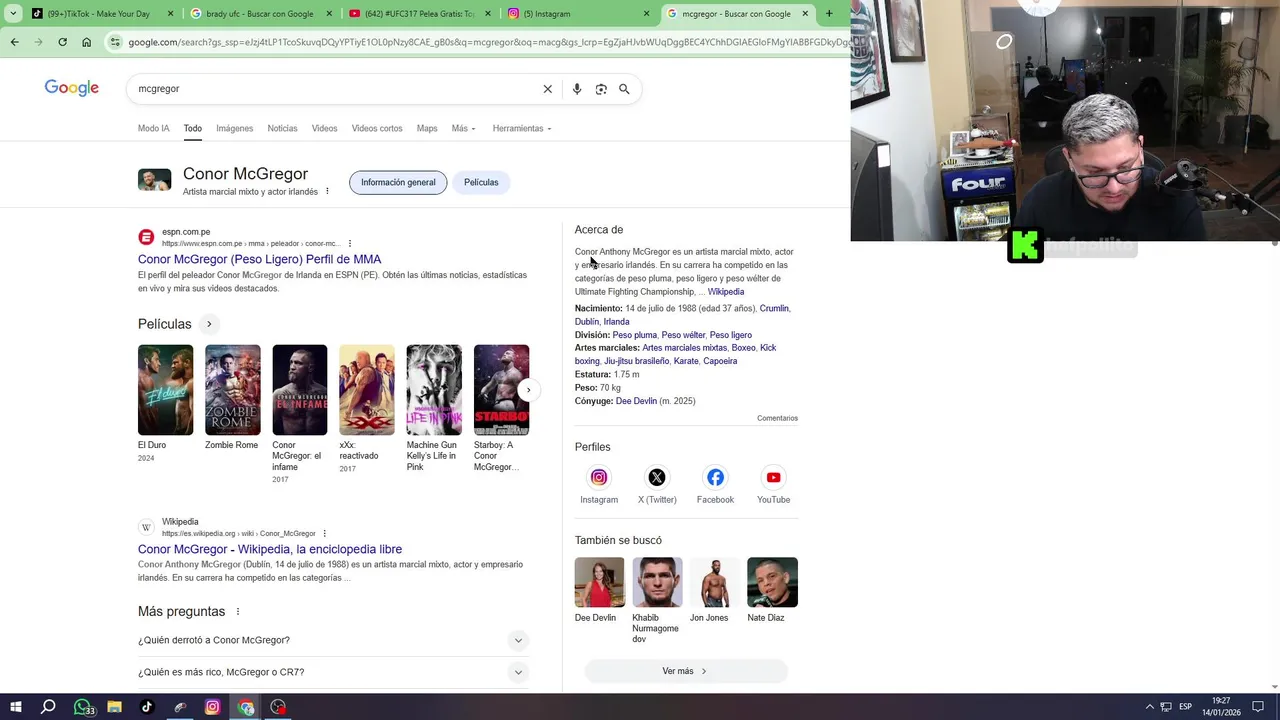
Task: Open the tab search dropdown in Chrome
Action: (12, 14)
